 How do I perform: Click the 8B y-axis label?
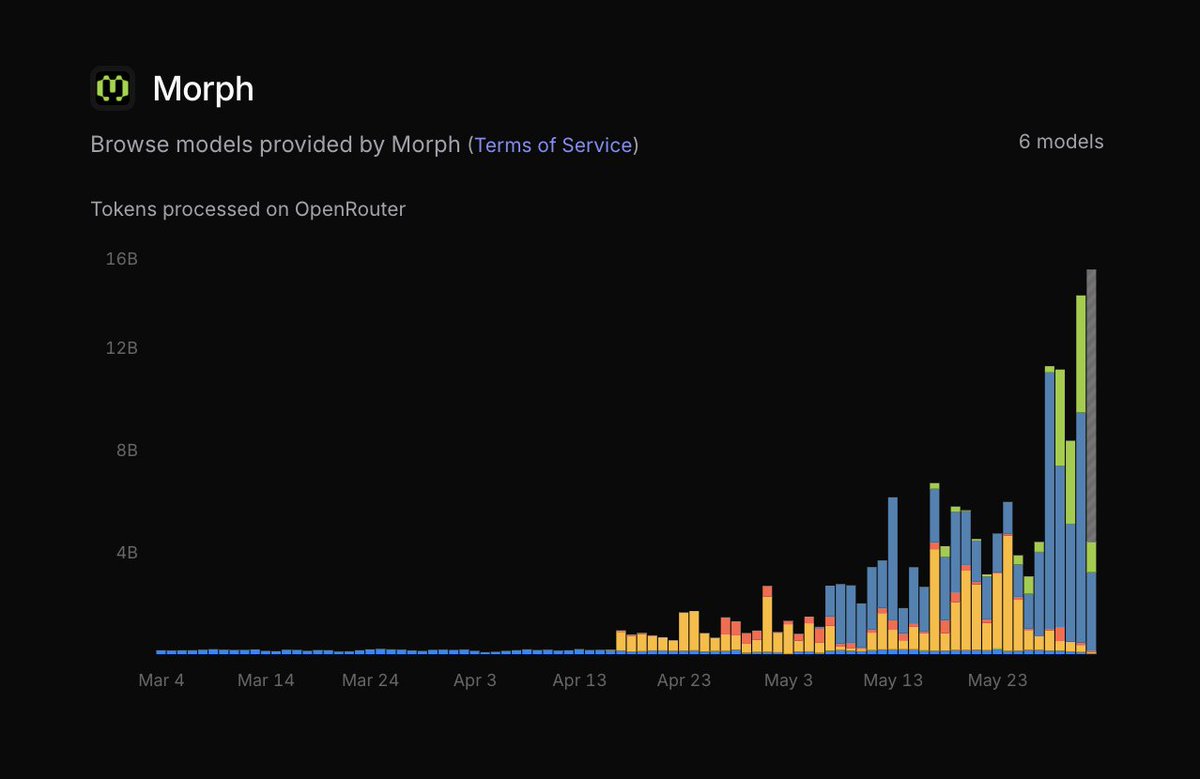126,450
